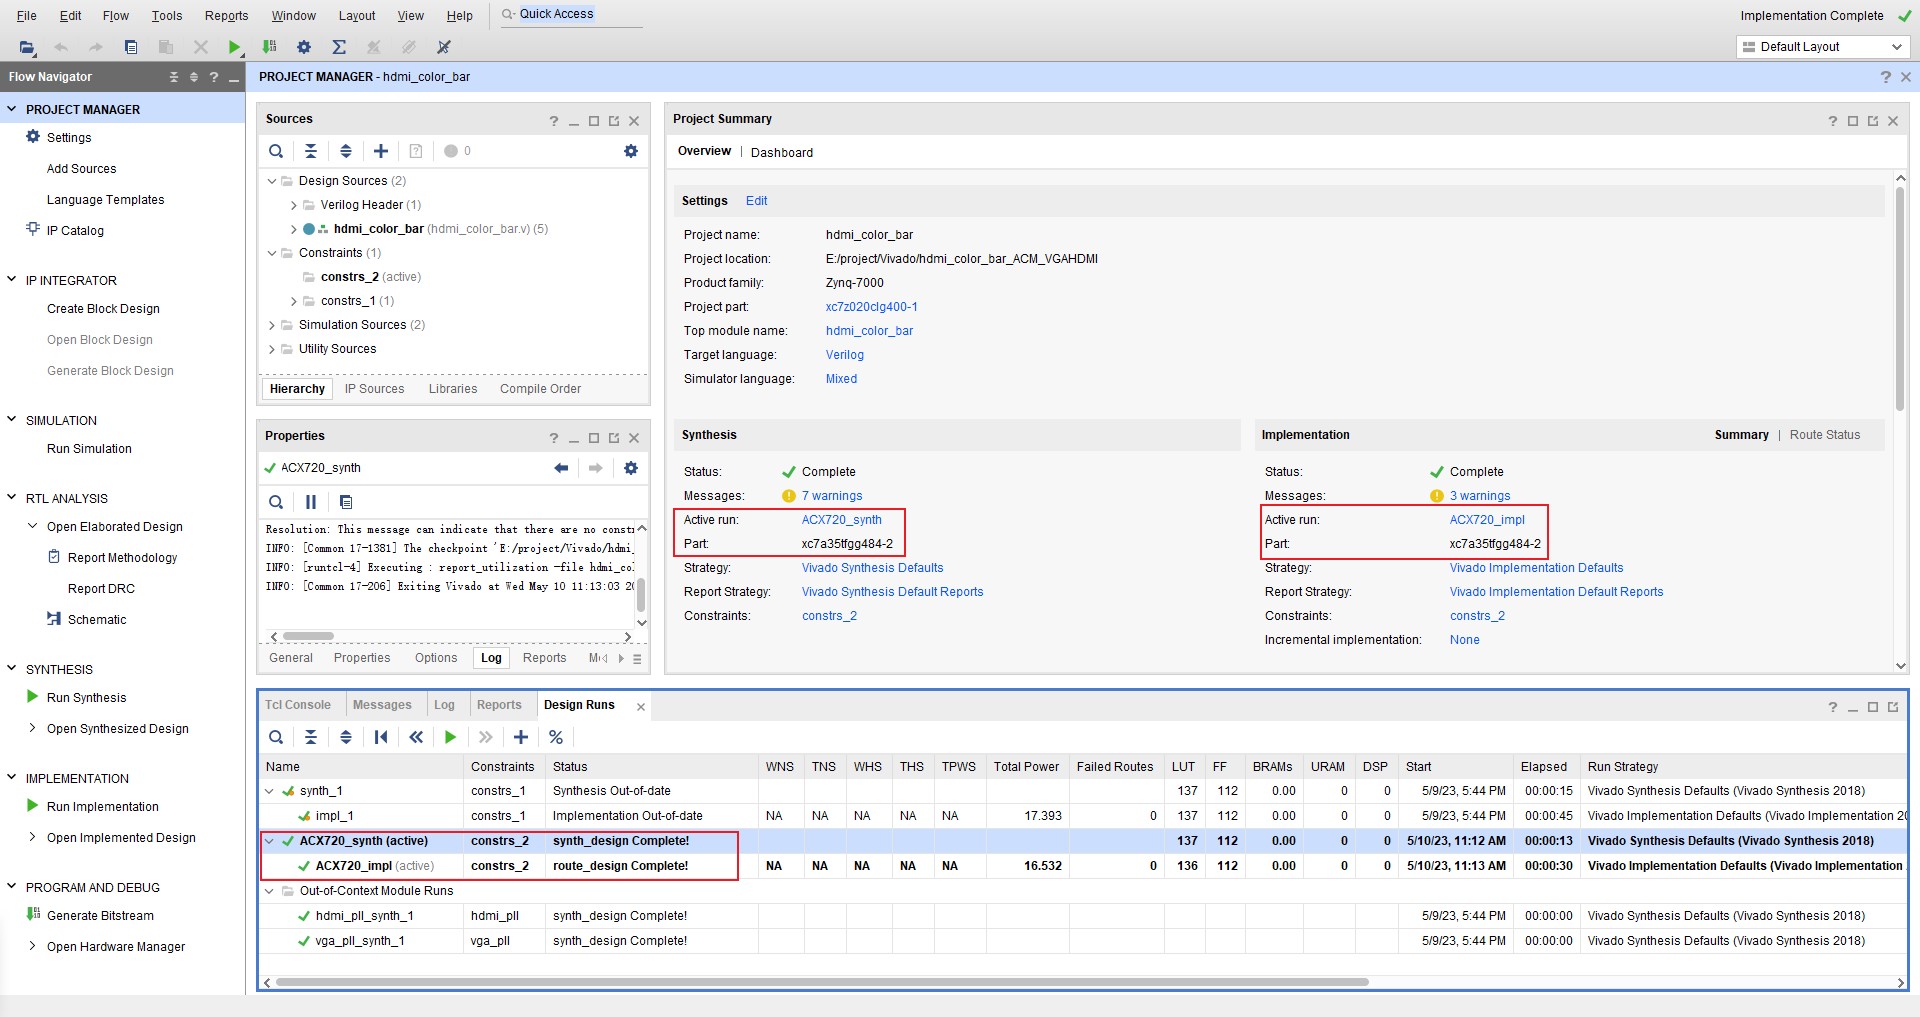Screen dimensions: 1920x1017
Task: Expand Open Hardware Manager
Action: click(x=33, y=946)
